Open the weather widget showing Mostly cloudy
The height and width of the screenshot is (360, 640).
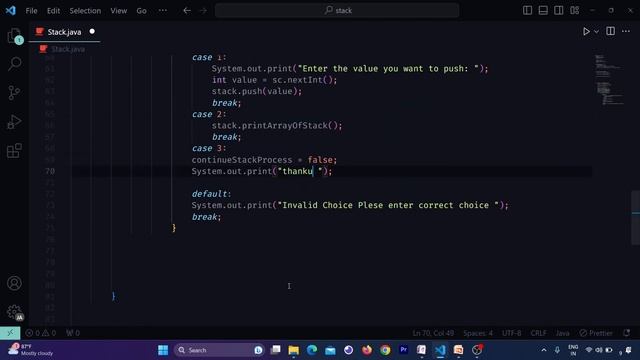click(x=31, y=350)
